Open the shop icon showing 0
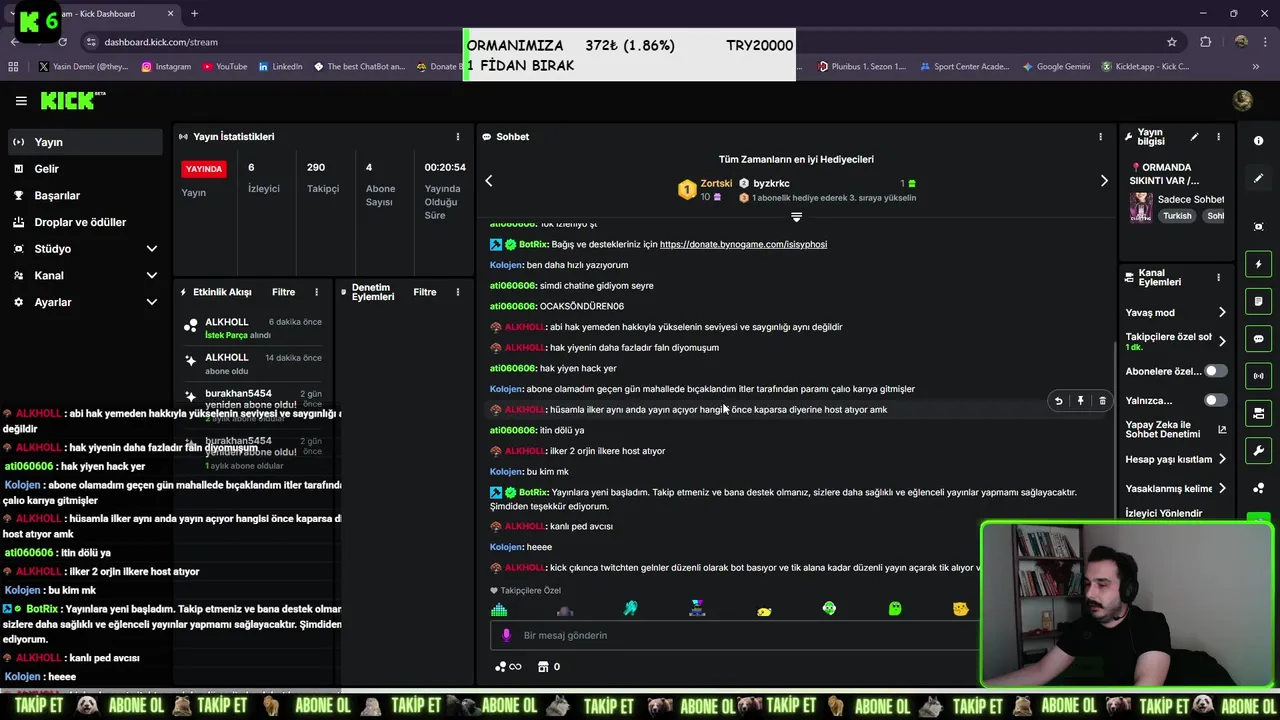Screen dimensions: 1280x720 pos(549,667)
